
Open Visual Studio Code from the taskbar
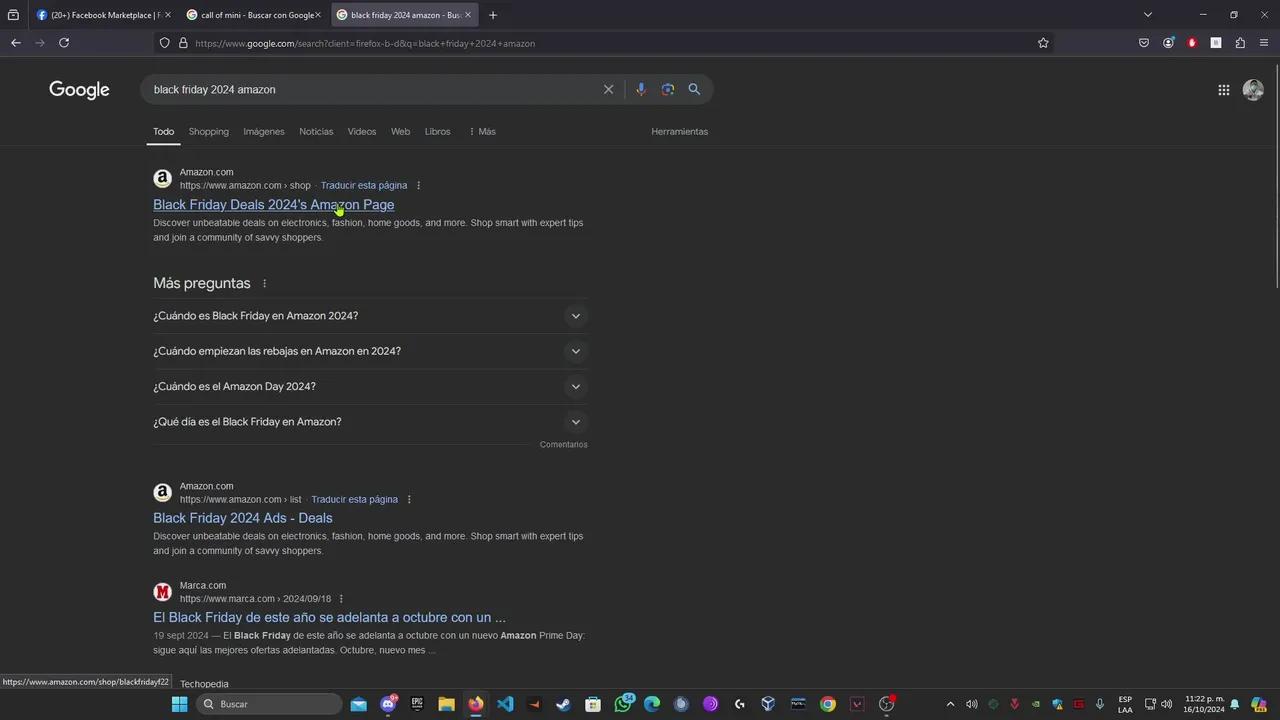click(x=504, y=704)
